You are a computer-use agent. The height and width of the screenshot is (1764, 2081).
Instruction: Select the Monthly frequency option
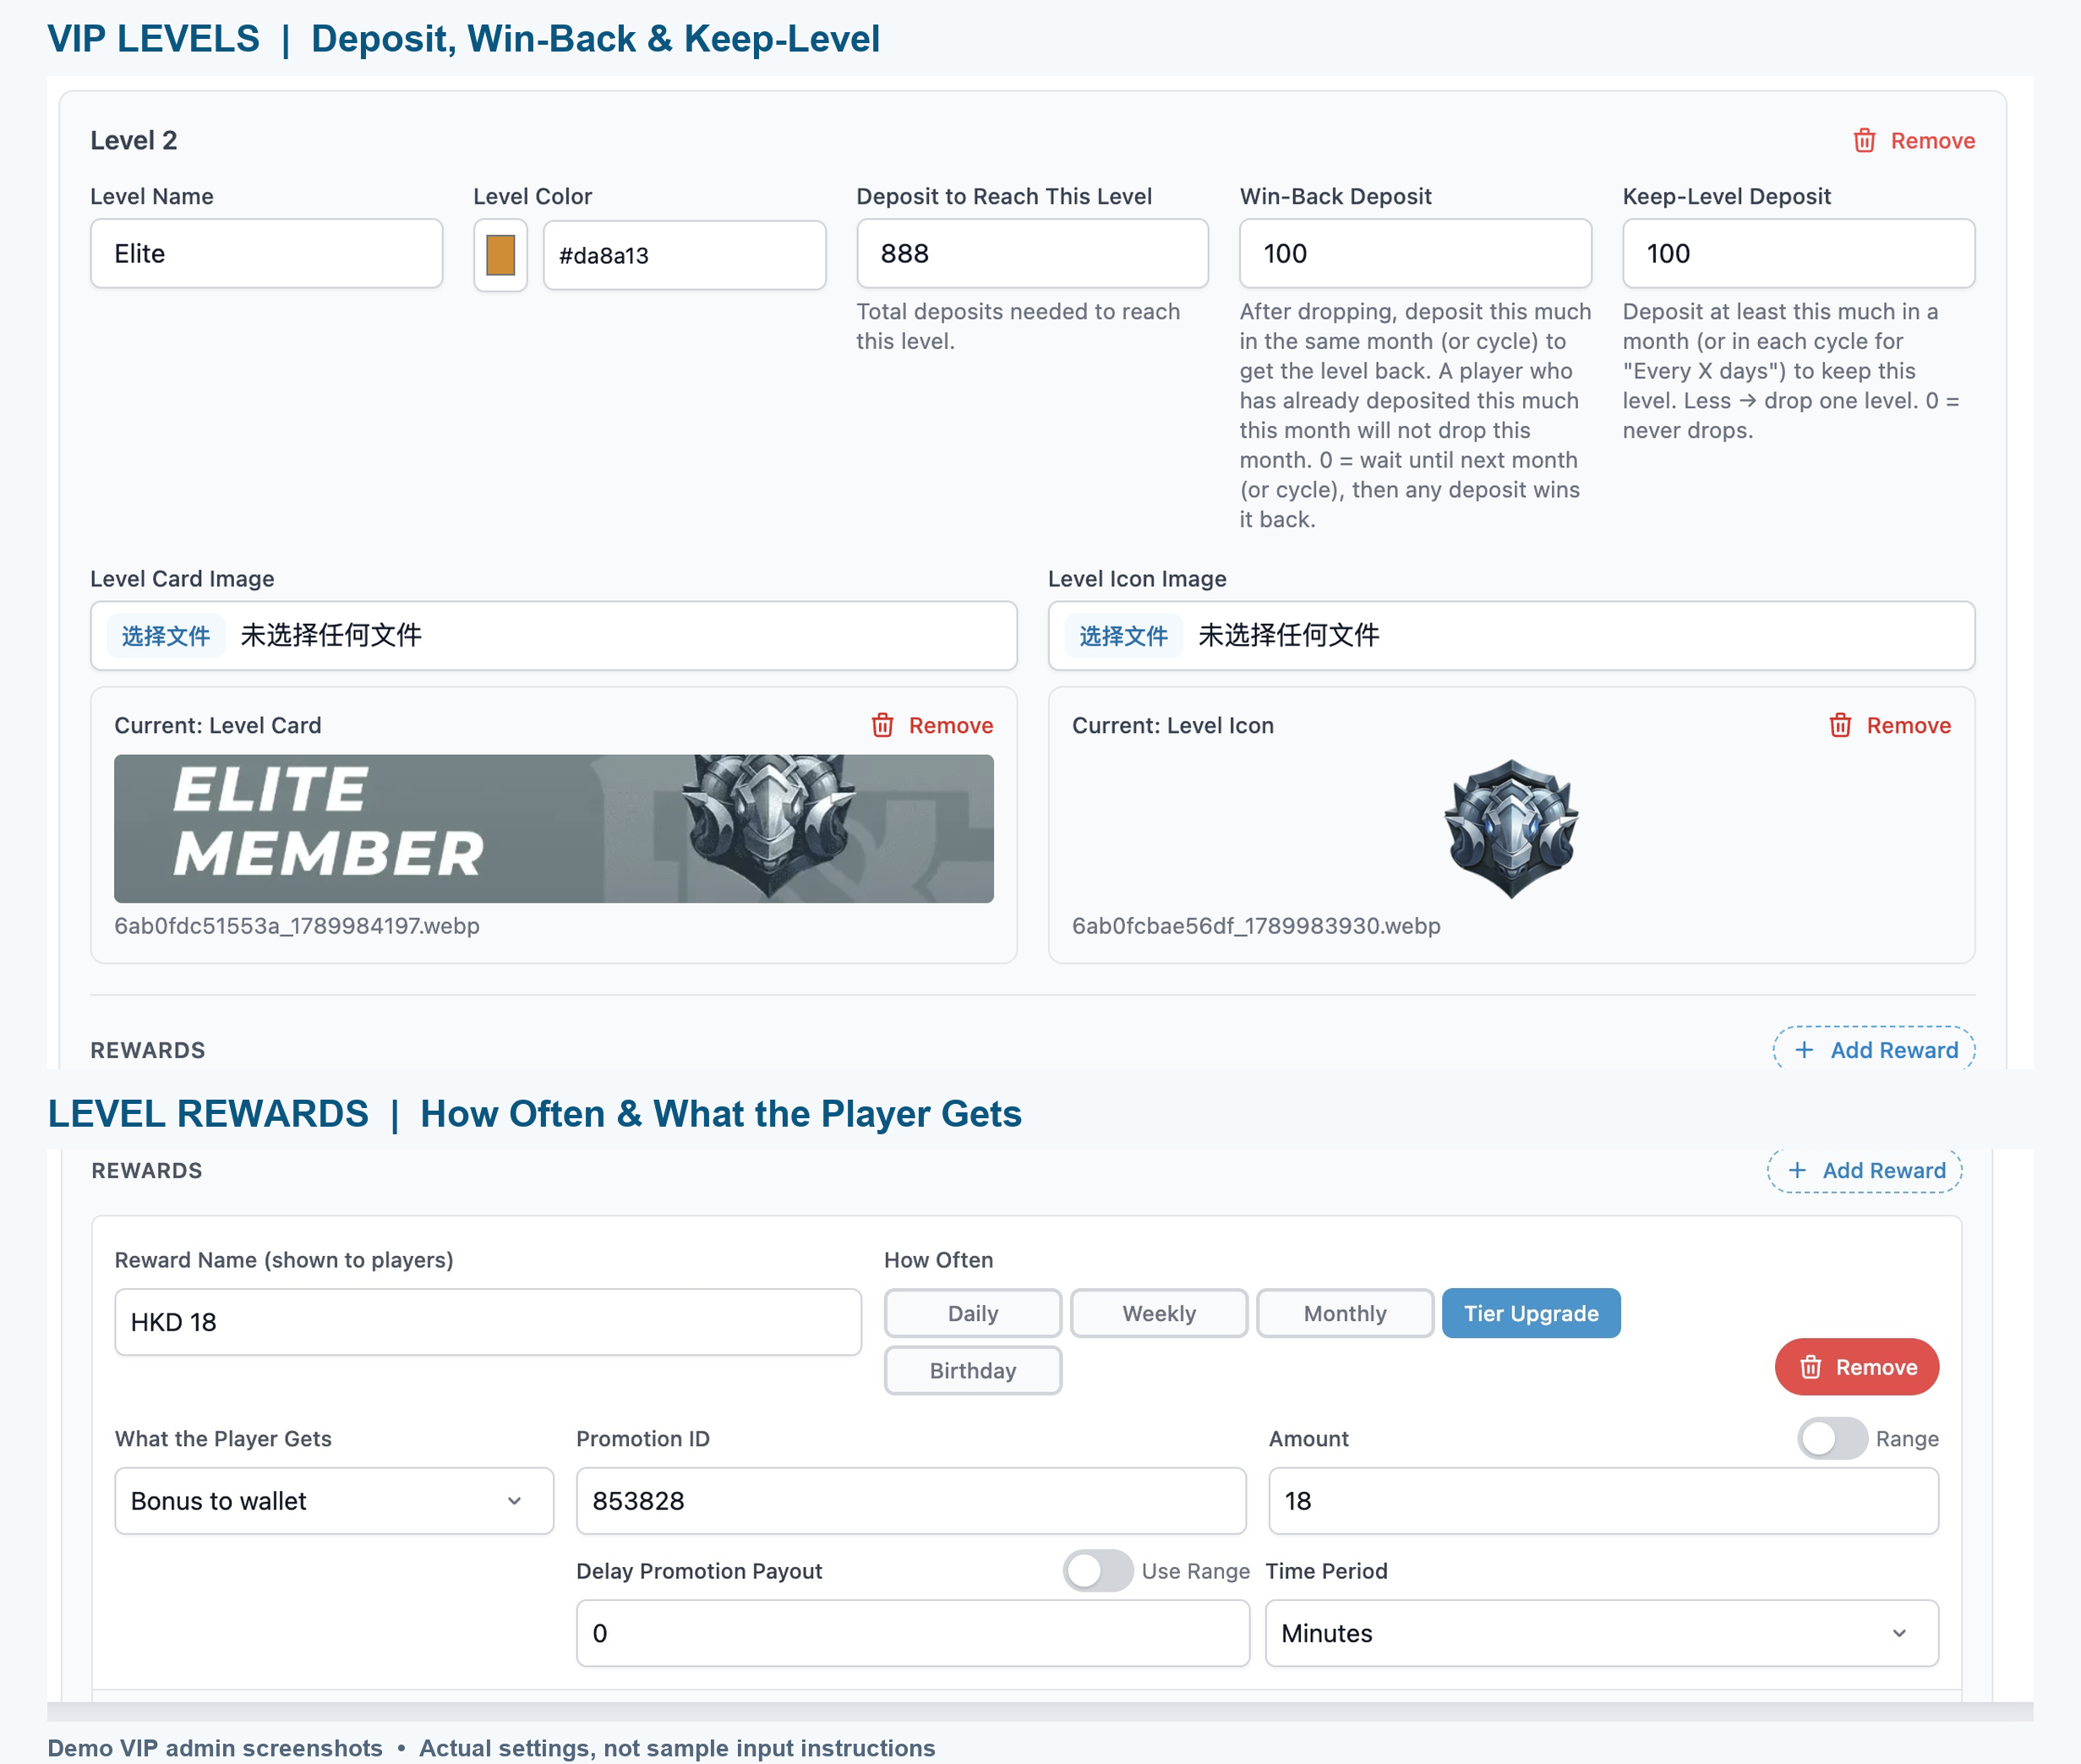tap(1345, 1313)
